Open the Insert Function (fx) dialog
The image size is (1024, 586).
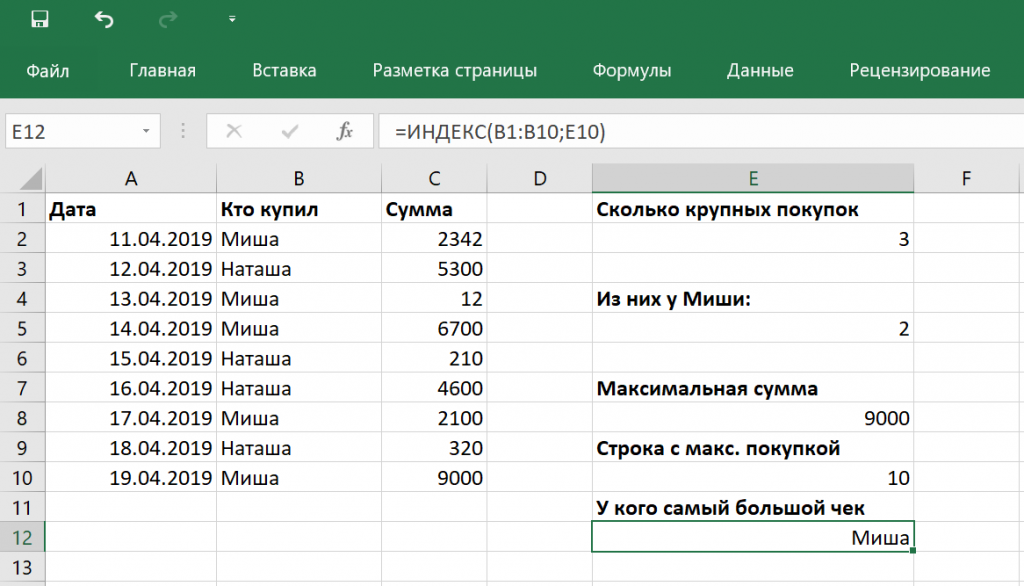tap(345, 130)
